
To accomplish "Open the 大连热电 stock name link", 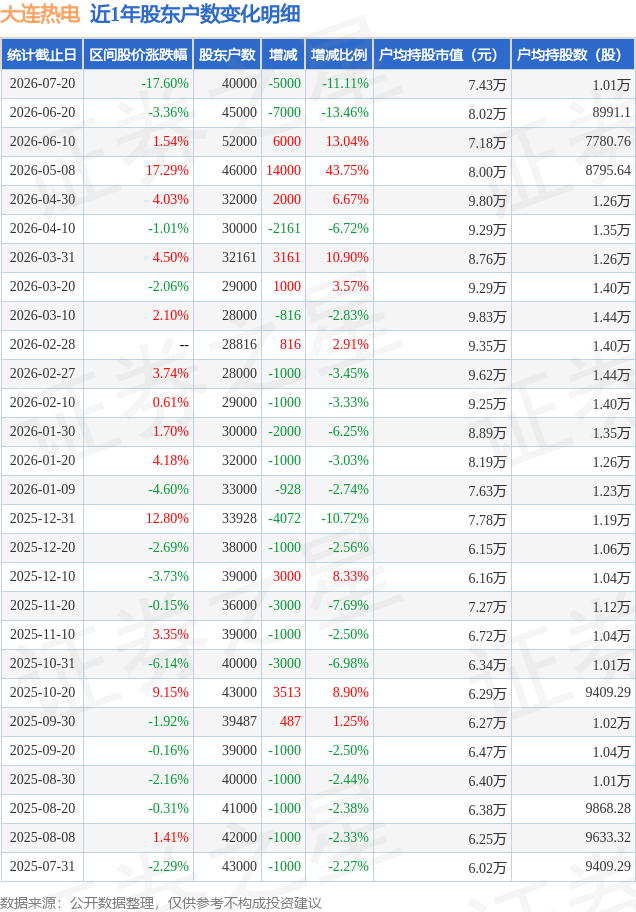I will pyautogui.click(x=40, y=14).
